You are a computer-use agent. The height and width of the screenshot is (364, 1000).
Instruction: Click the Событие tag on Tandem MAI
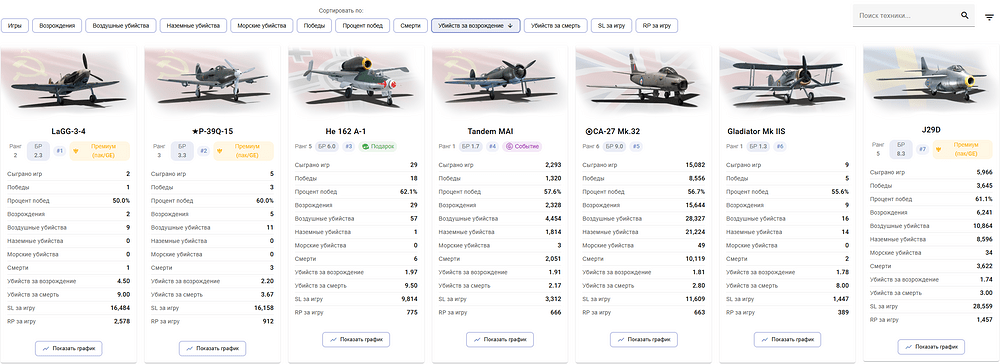click(x=522, y=147)
